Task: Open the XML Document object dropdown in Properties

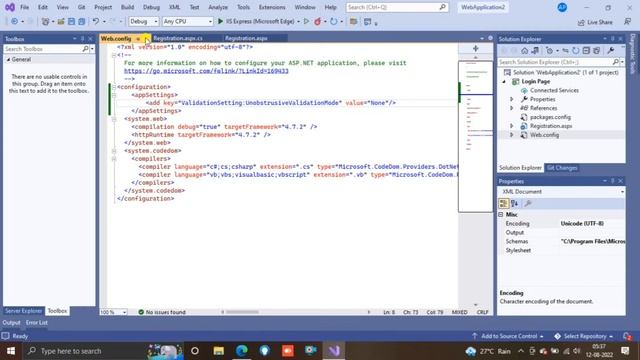Action: click(622, 191)
